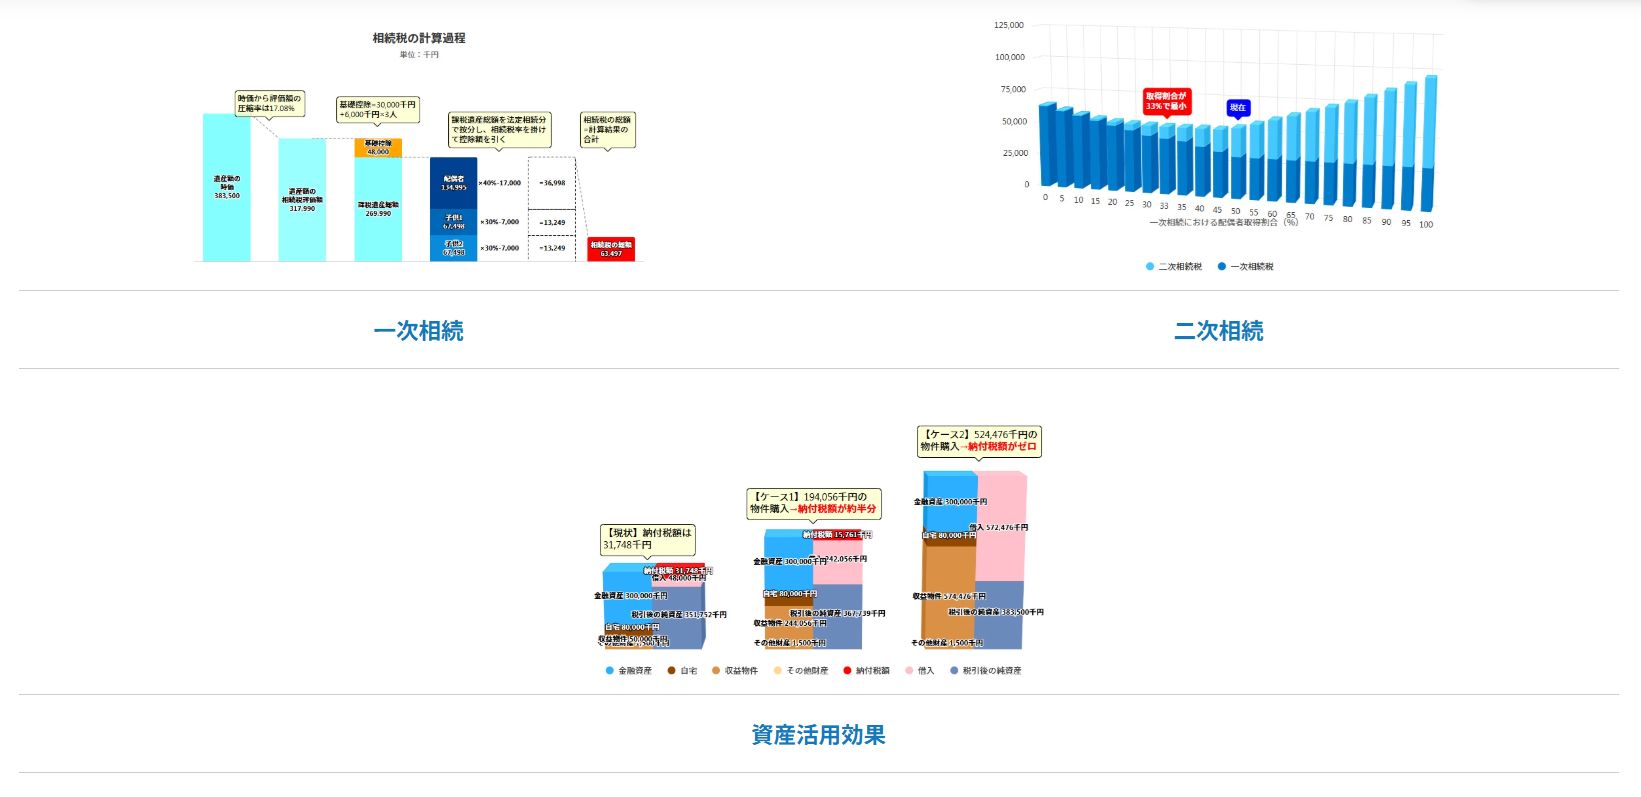
Task: Toggle the 二次相続税 legend entry
Action: [1174, 267]
